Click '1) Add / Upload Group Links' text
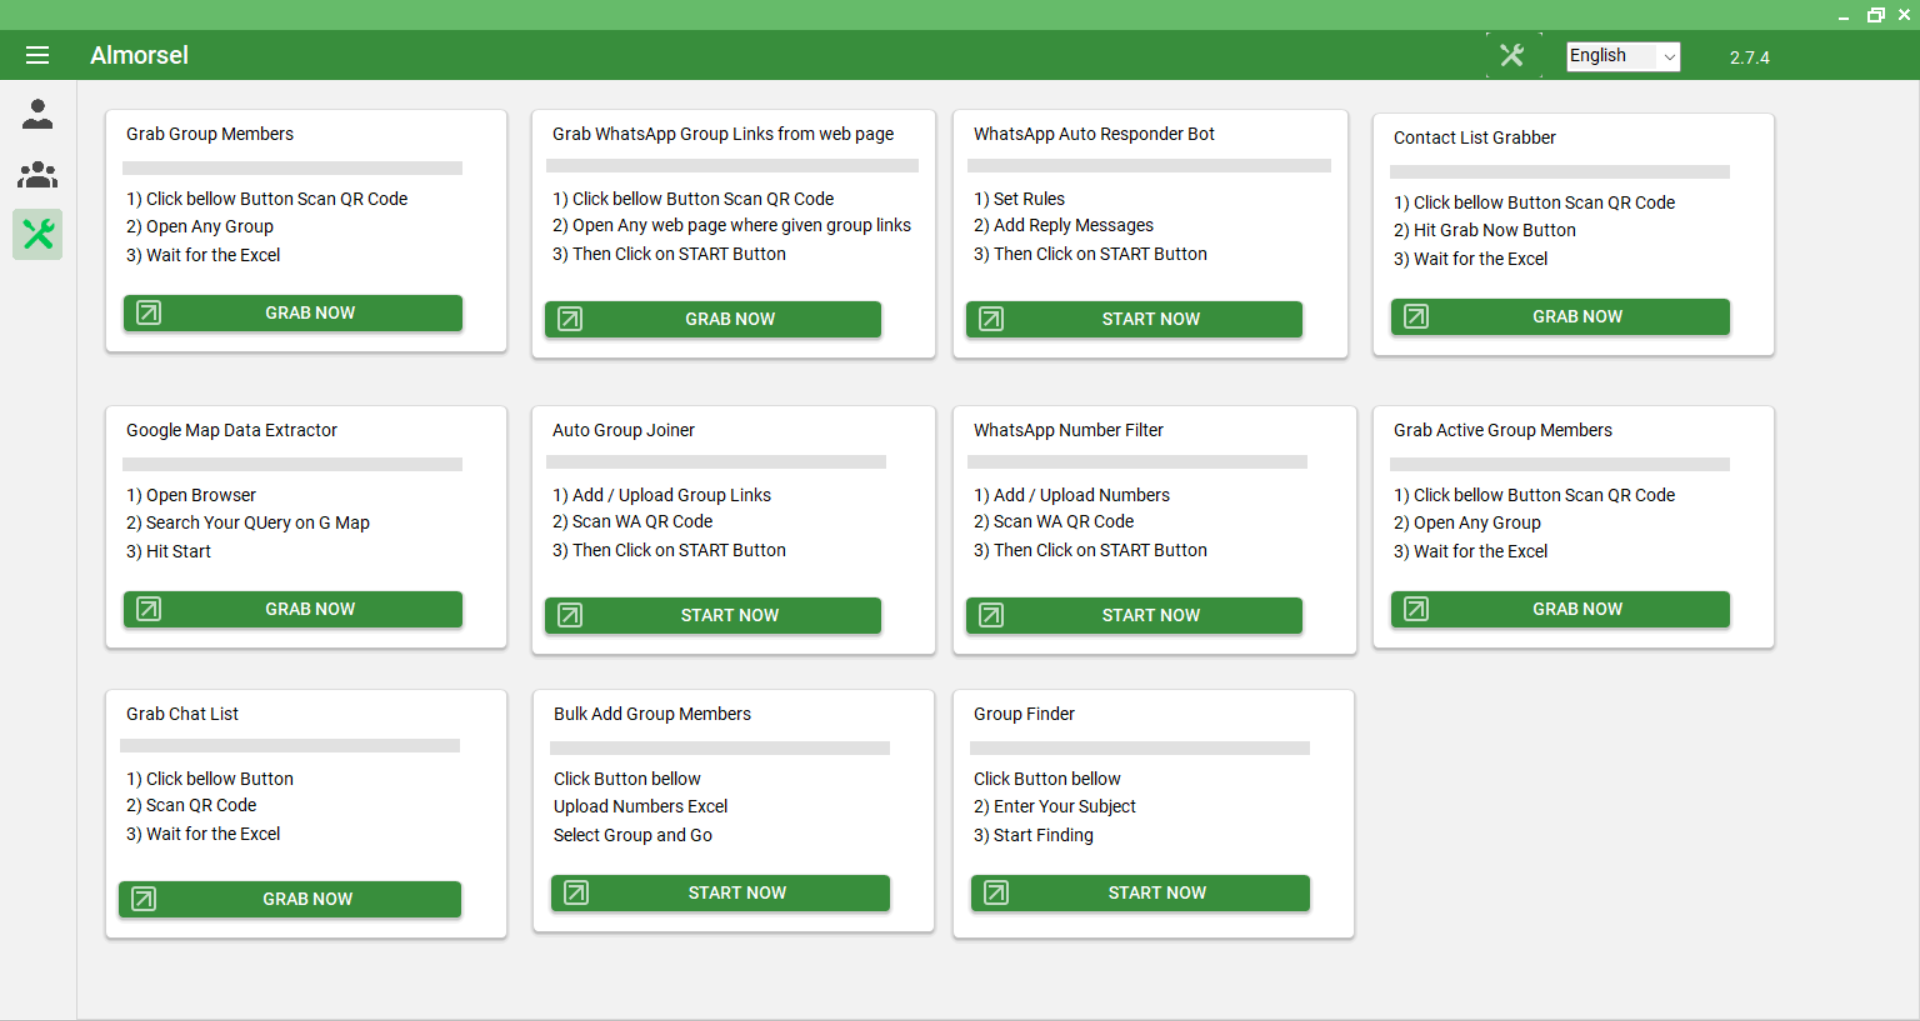 click(662, 495)
